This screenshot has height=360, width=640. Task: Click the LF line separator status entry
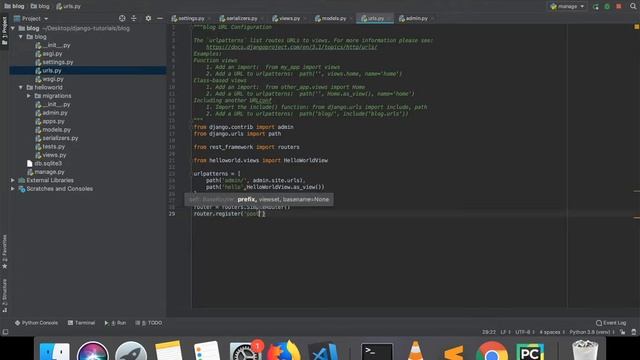coord(505,332)
